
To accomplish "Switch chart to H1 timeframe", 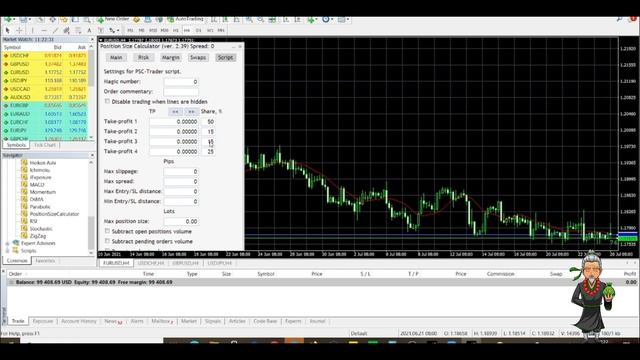I will (176, 30).
